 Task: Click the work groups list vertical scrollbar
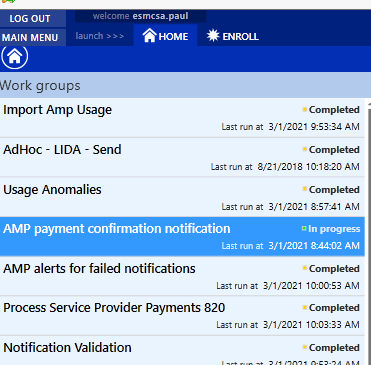[368, 233]
